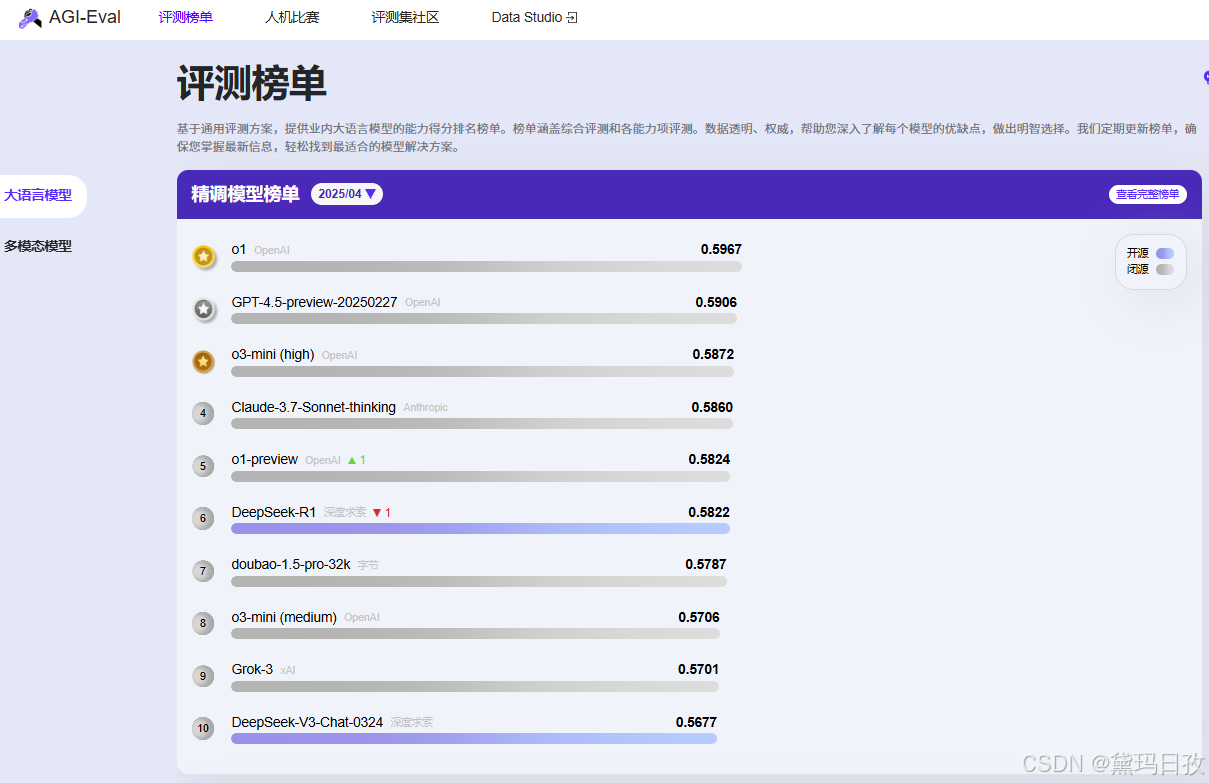Click the AGI-Eval site name
Screen dimensions: 1209x783
pyautogui.click(x=85, y=17)
